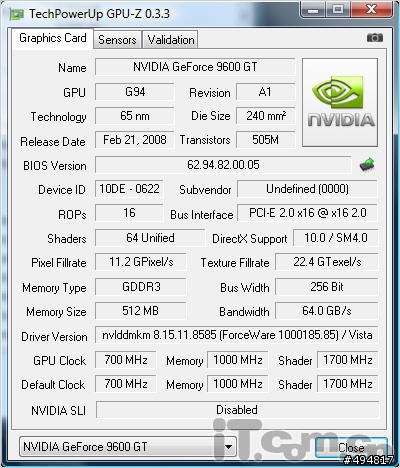The image size is (400, 468).
Task: Click the DirectX Support field 10.0 / SM4.0
Action: [x=336, y=238]
